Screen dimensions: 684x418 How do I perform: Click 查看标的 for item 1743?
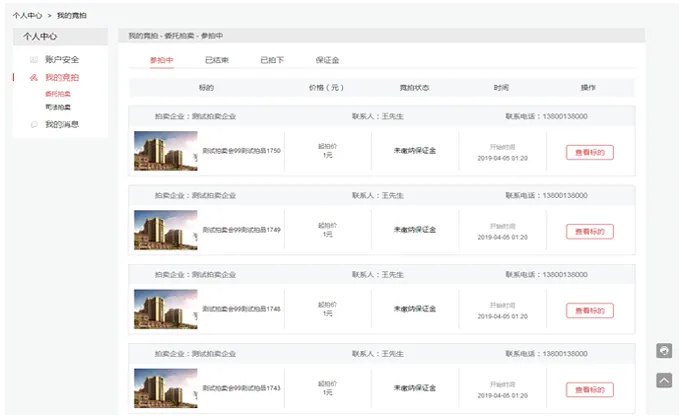click(590, 390)
